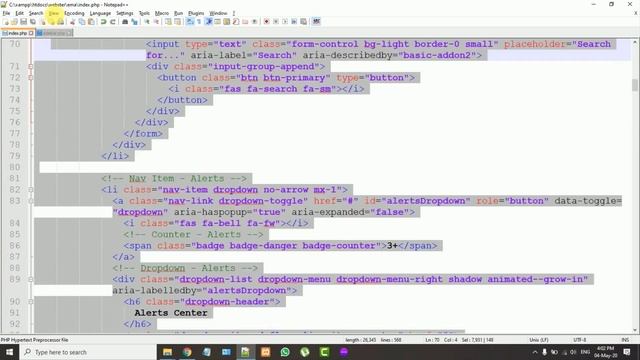Open the function list toolbar icon
Screen dimensions: 640x360
pos(236,22)
